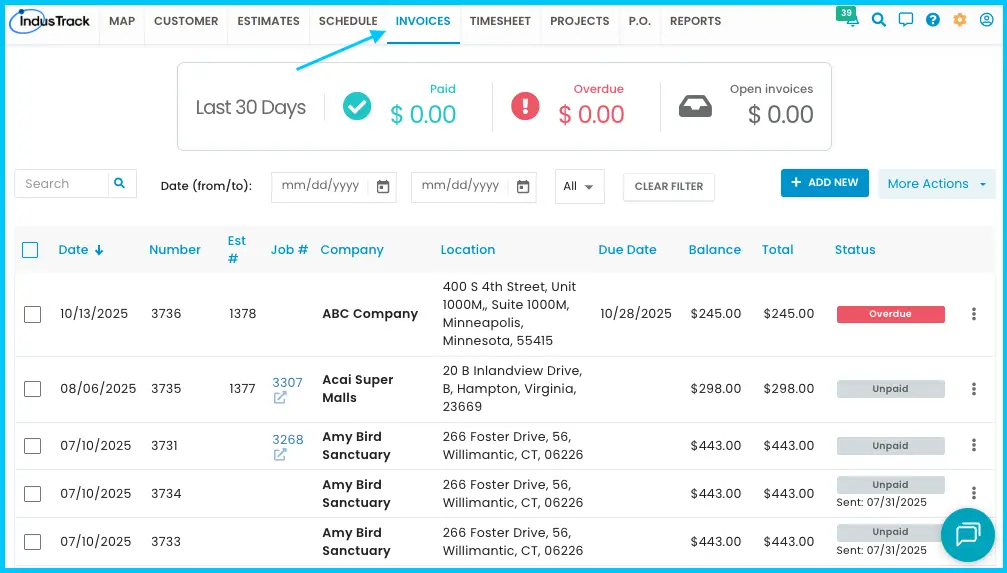Click the Unpaid badge for invoice 3735

[890, 389]
